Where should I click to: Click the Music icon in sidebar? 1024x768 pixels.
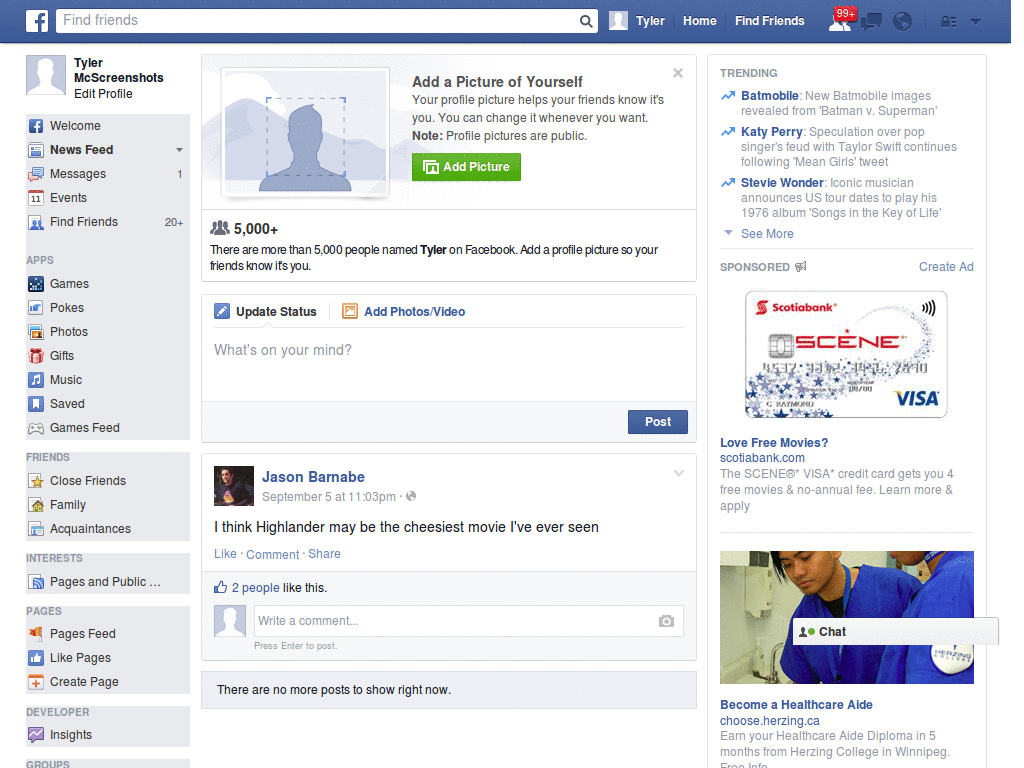click(x=36, y=380)
